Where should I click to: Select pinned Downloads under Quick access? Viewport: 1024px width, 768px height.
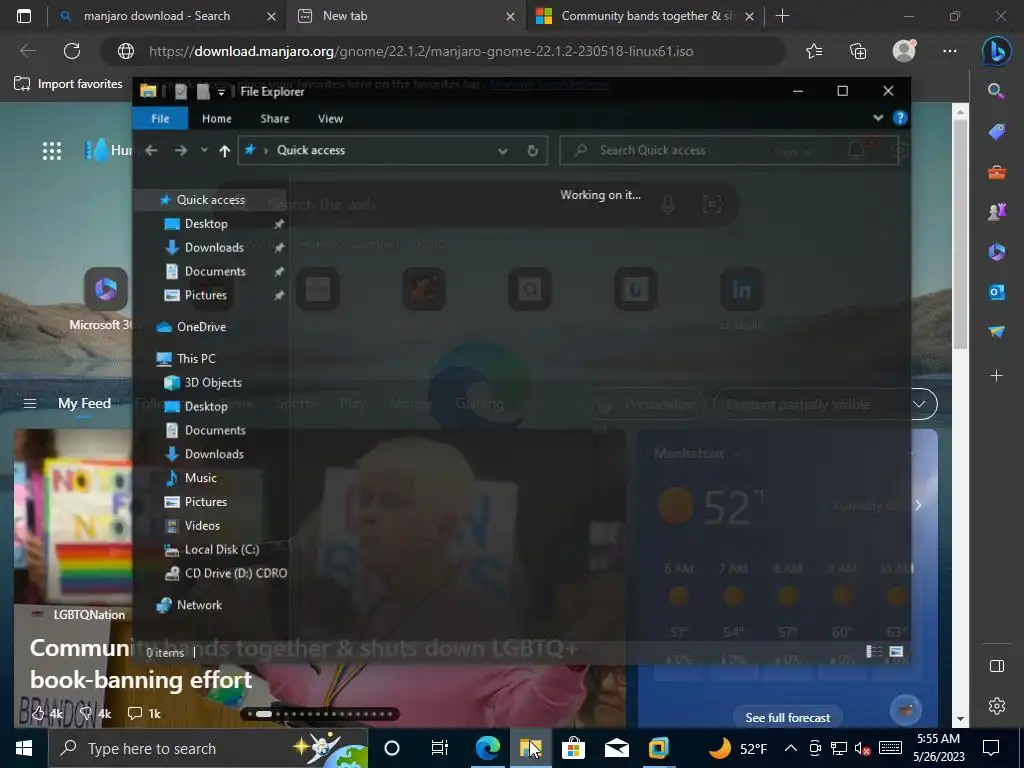pyautogui.click(x=214, y=248)
